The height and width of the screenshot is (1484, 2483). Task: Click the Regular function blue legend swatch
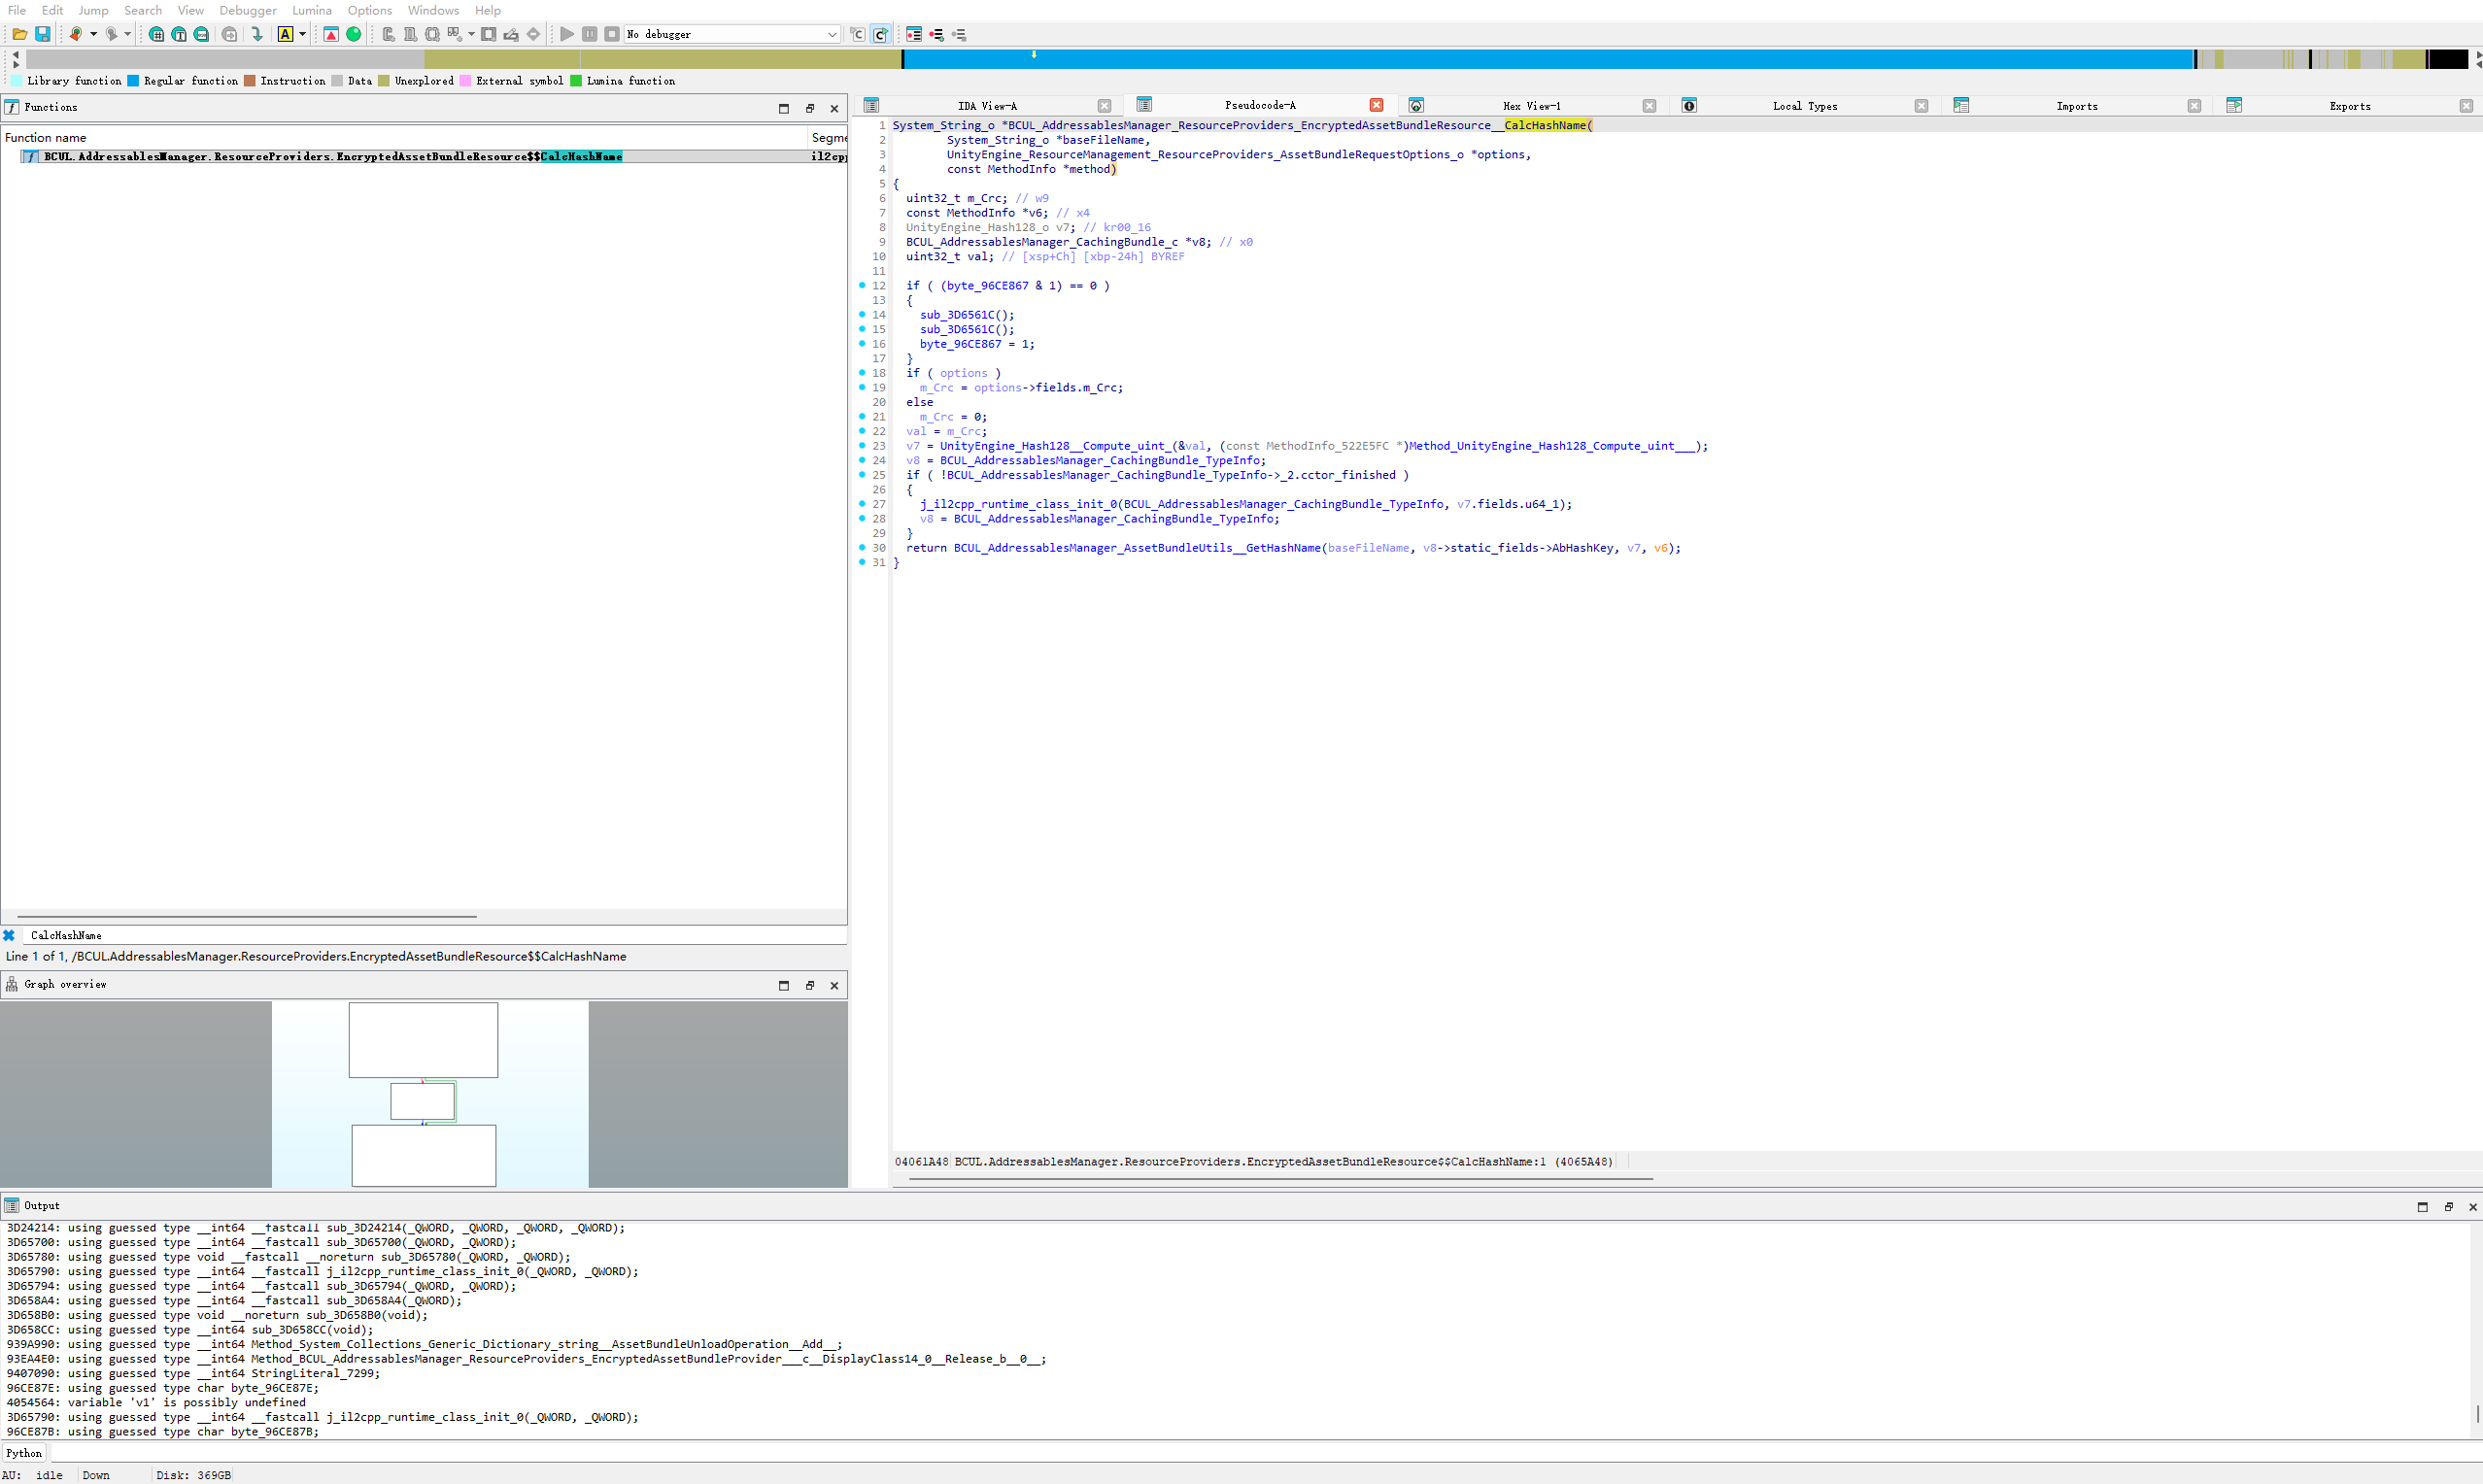click(x=133, y=81)
